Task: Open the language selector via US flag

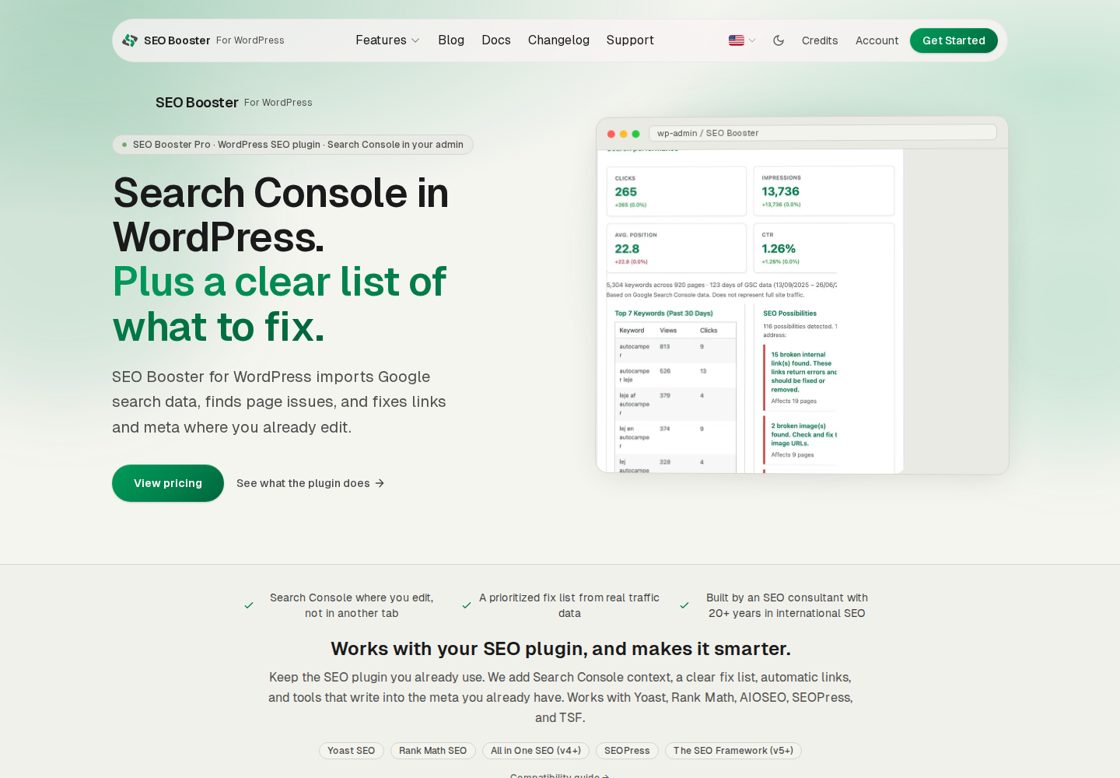Action: [741, 41]
